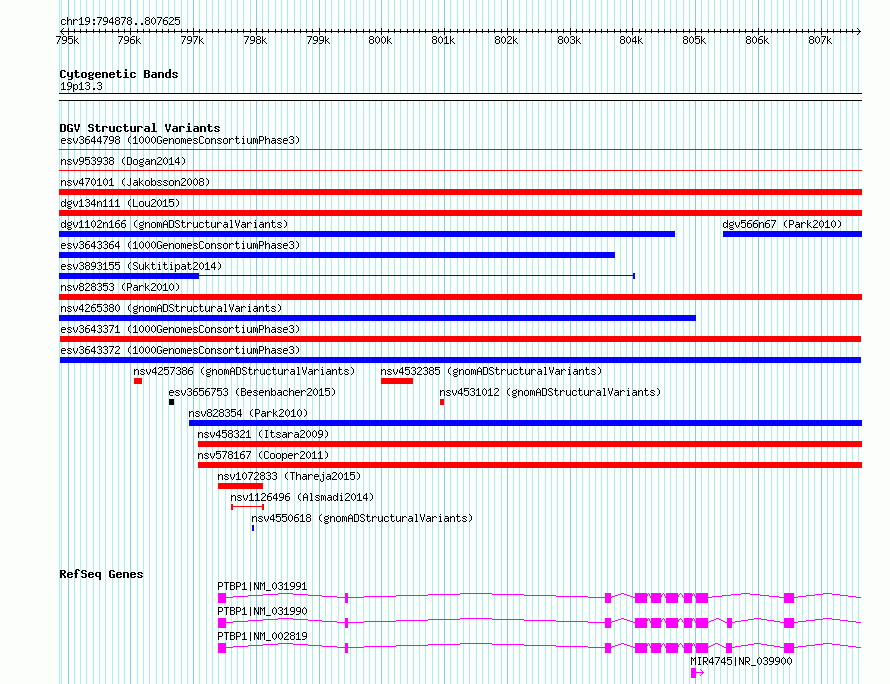Screen dimensions: 890x684
Task: Click the thick blue segment of esv3893155
Action: (x=129, y=276)
